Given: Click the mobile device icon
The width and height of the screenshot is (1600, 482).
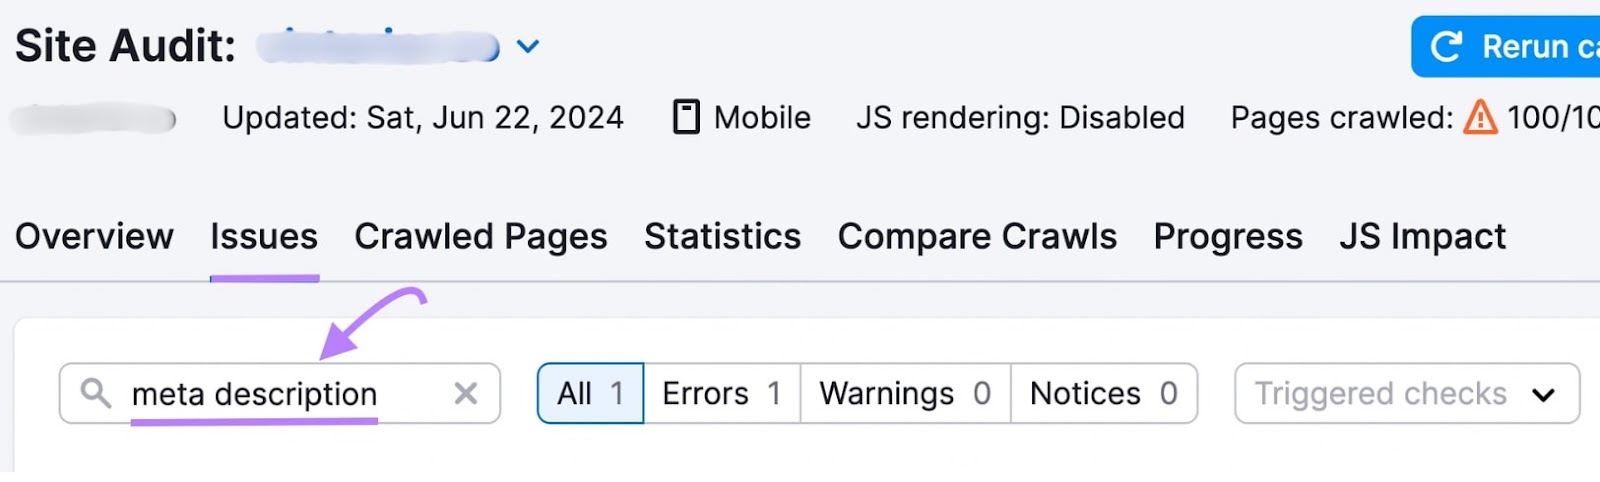Looking at the screenshot, I should (x=686, y=117).
